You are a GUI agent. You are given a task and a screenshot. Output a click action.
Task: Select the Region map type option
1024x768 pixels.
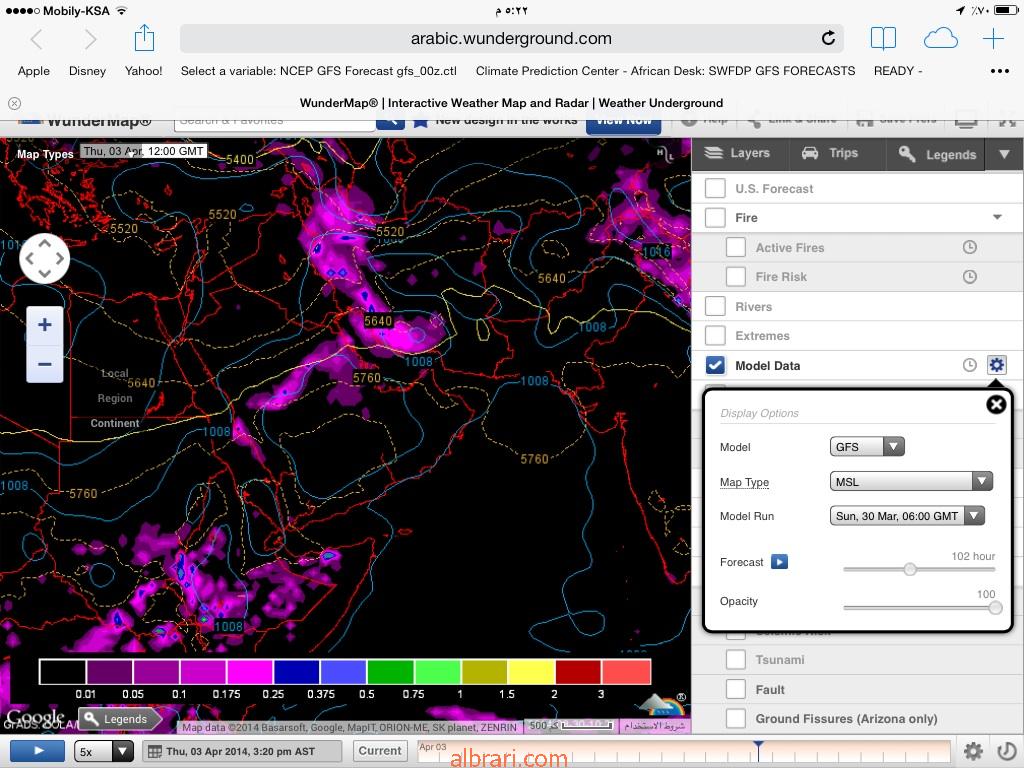[115, 398]
